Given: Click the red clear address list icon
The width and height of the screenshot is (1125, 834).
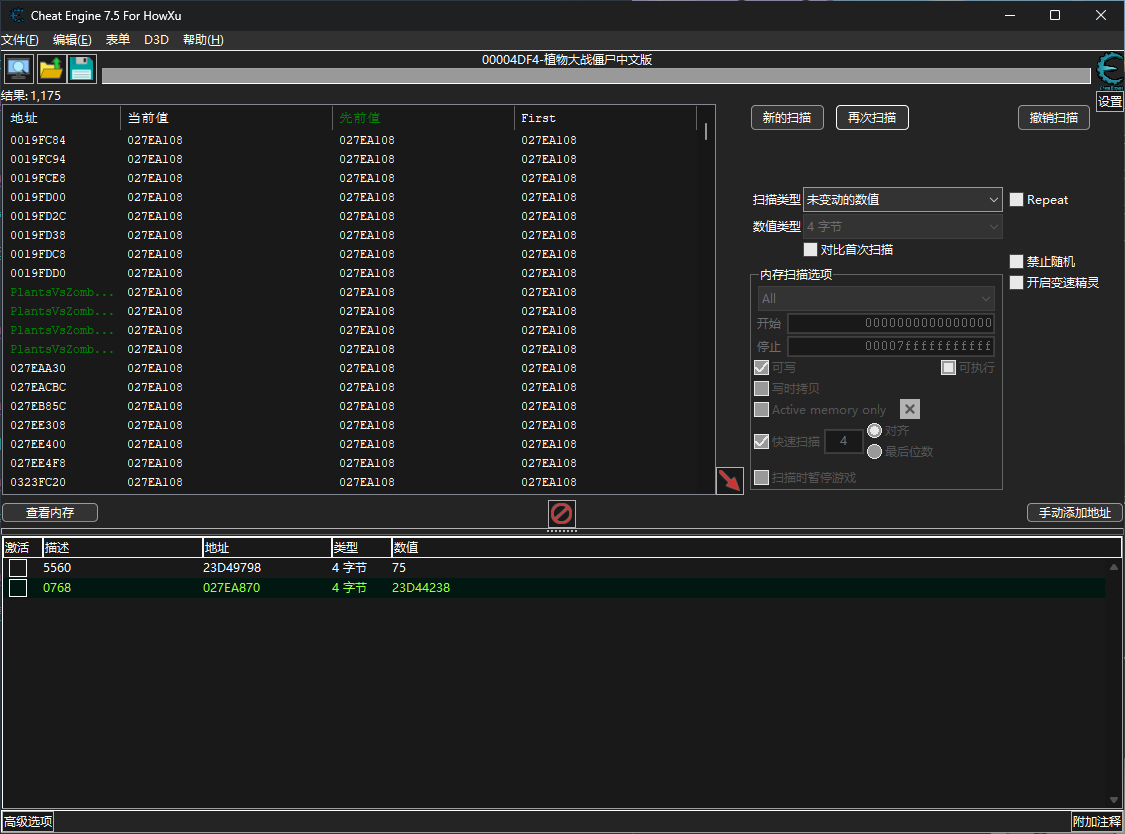Looking at the screenshot, I should point(562,514).
